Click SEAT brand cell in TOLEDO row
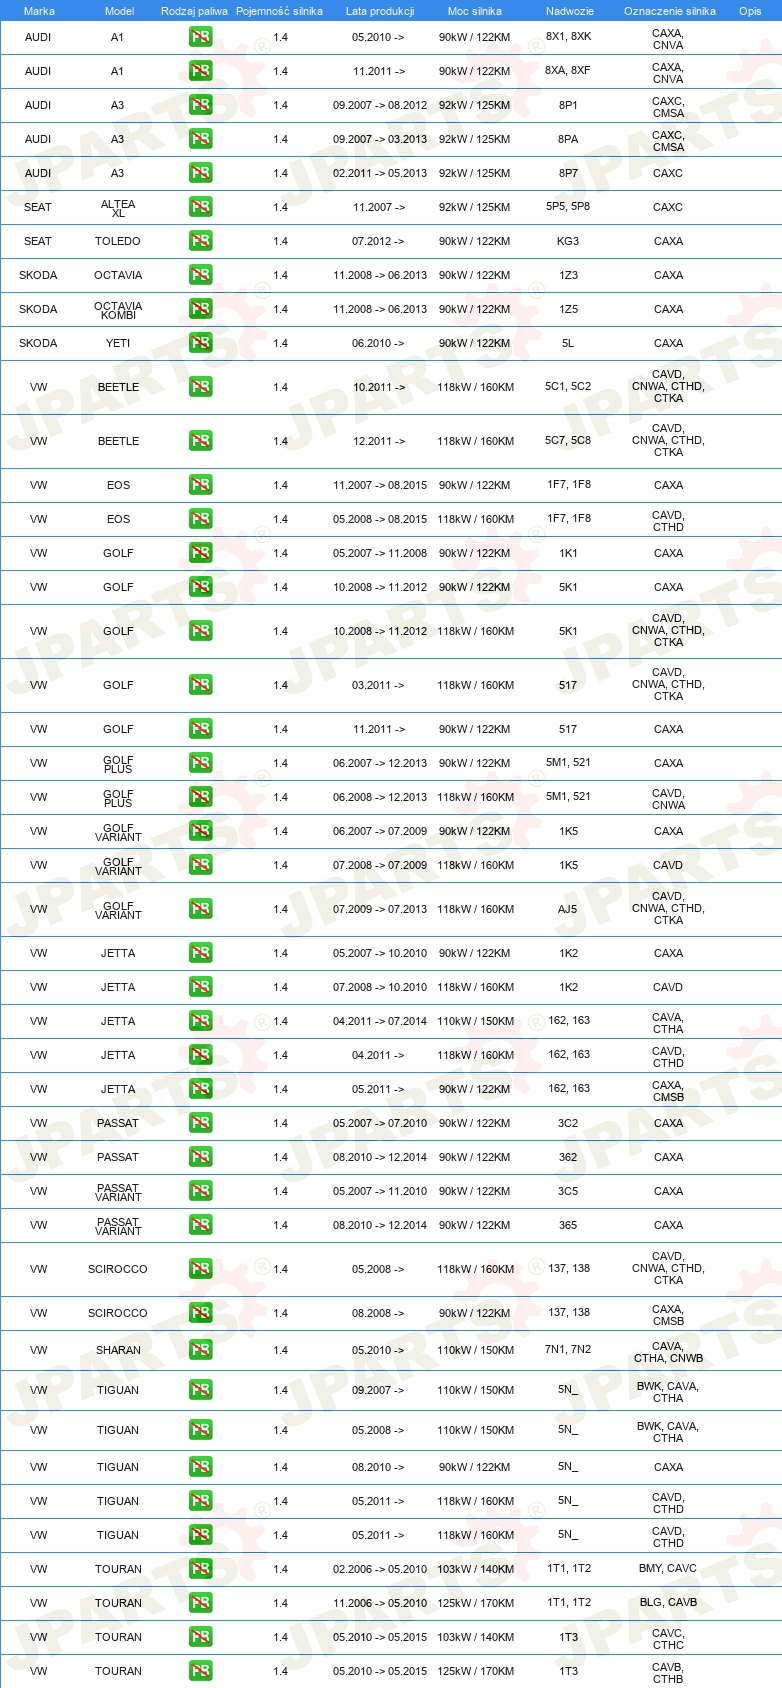The image size is (782, 1688). 38,241
